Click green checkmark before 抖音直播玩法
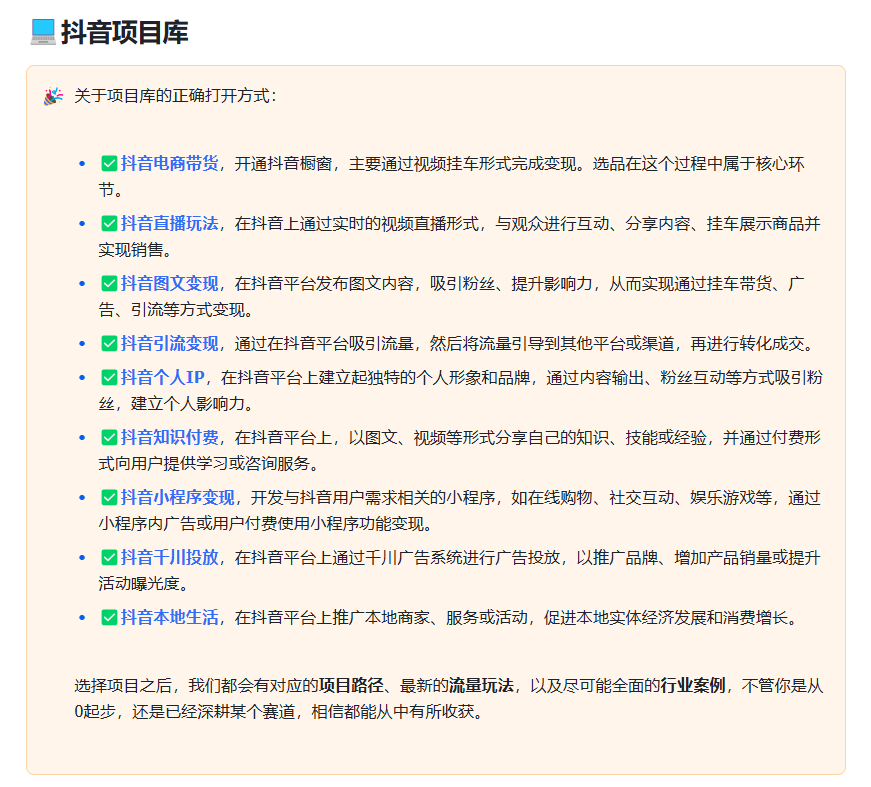Viewport: 871px width, 787px height. [109, 224]
